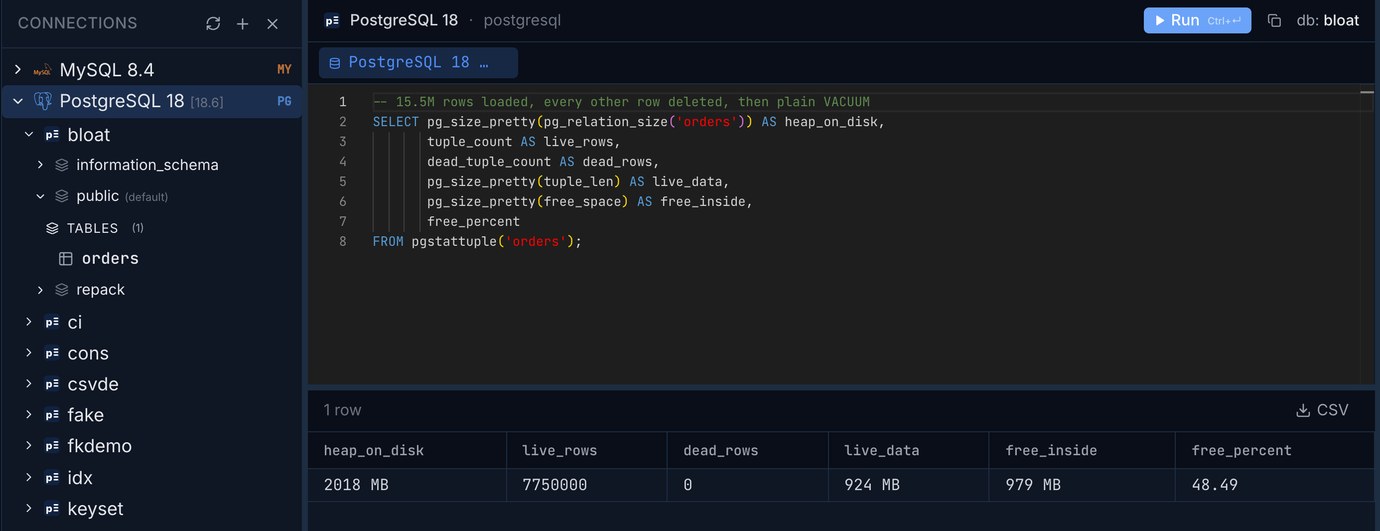Add a new connection with plus icon

point(242,23)
